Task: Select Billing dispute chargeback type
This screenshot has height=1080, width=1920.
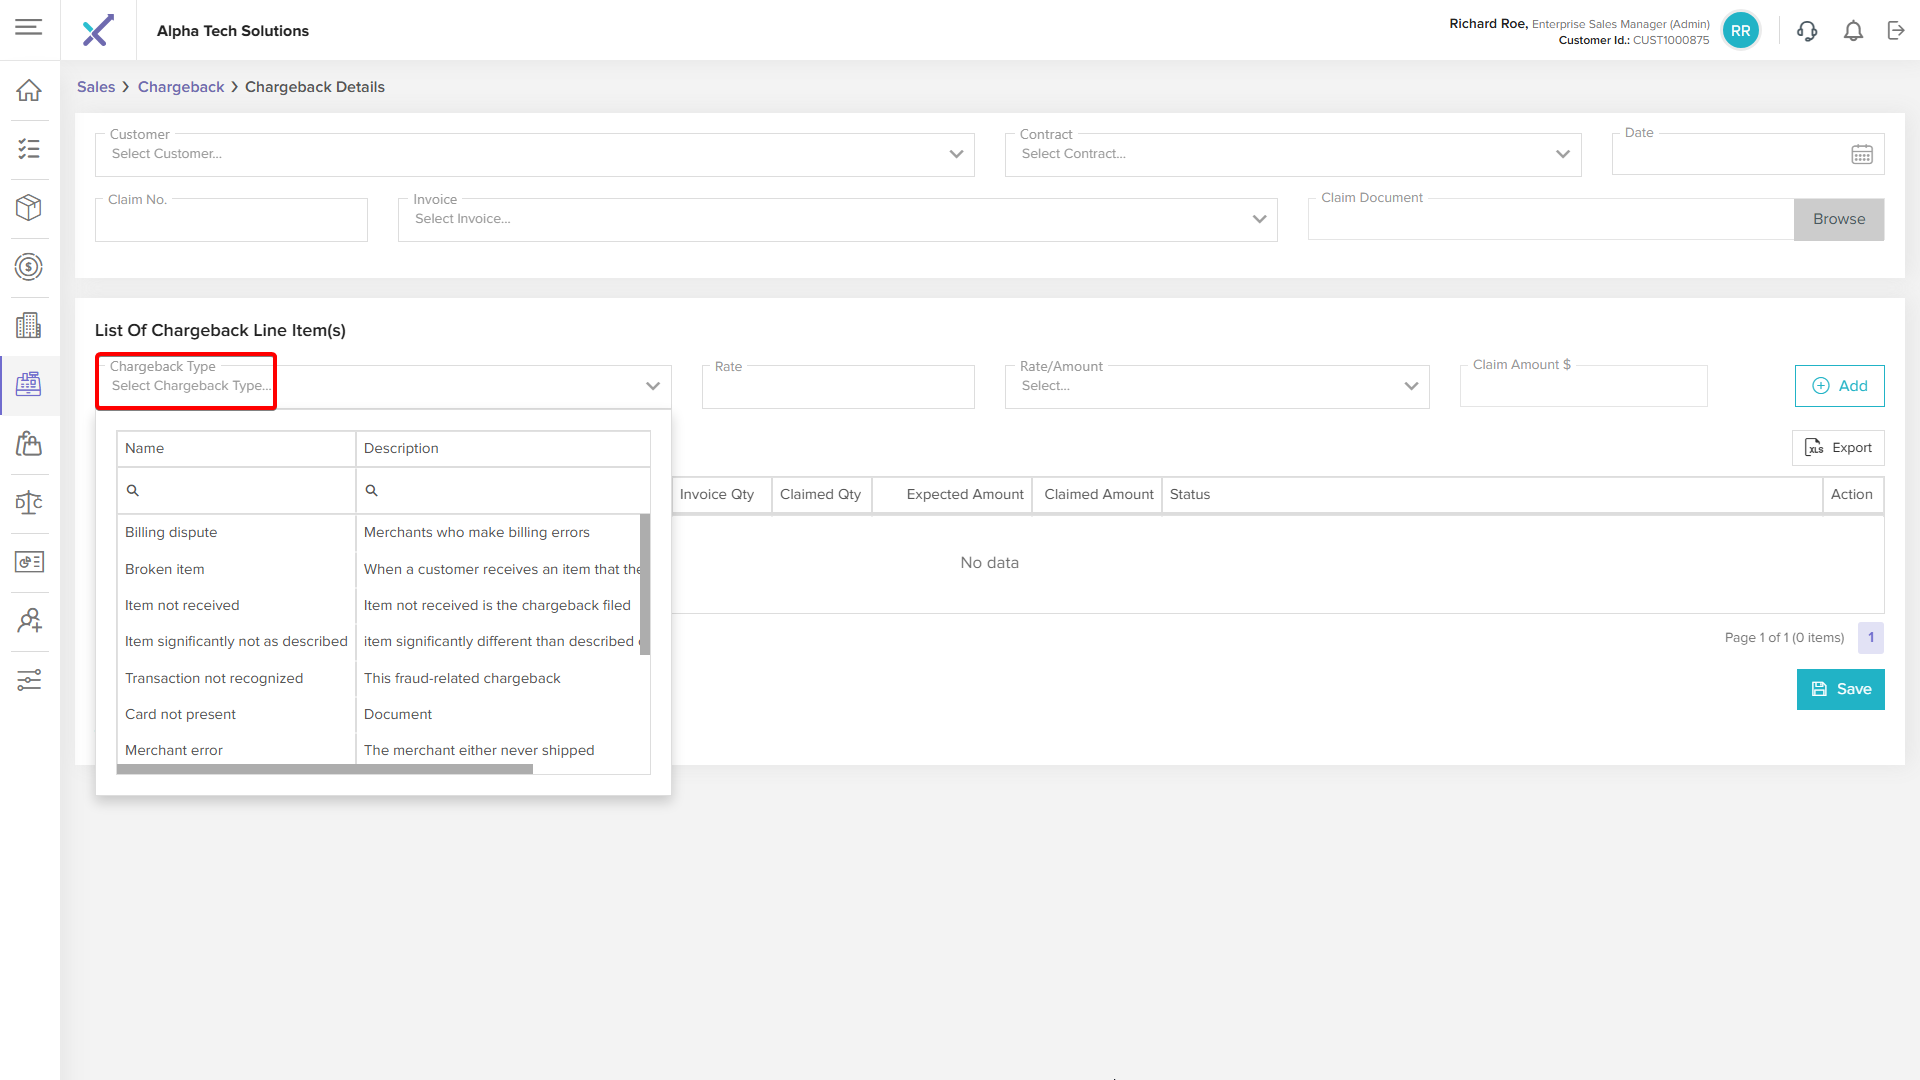Action: [171, 532]
